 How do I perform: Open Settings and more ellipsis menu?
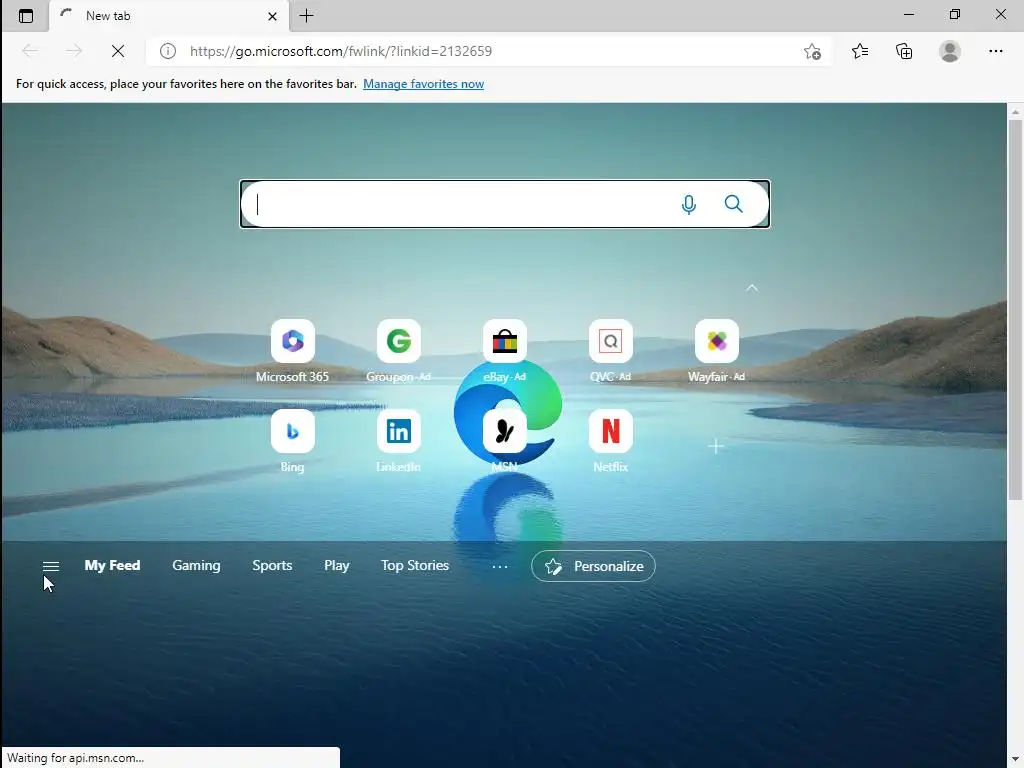[995, 51]
